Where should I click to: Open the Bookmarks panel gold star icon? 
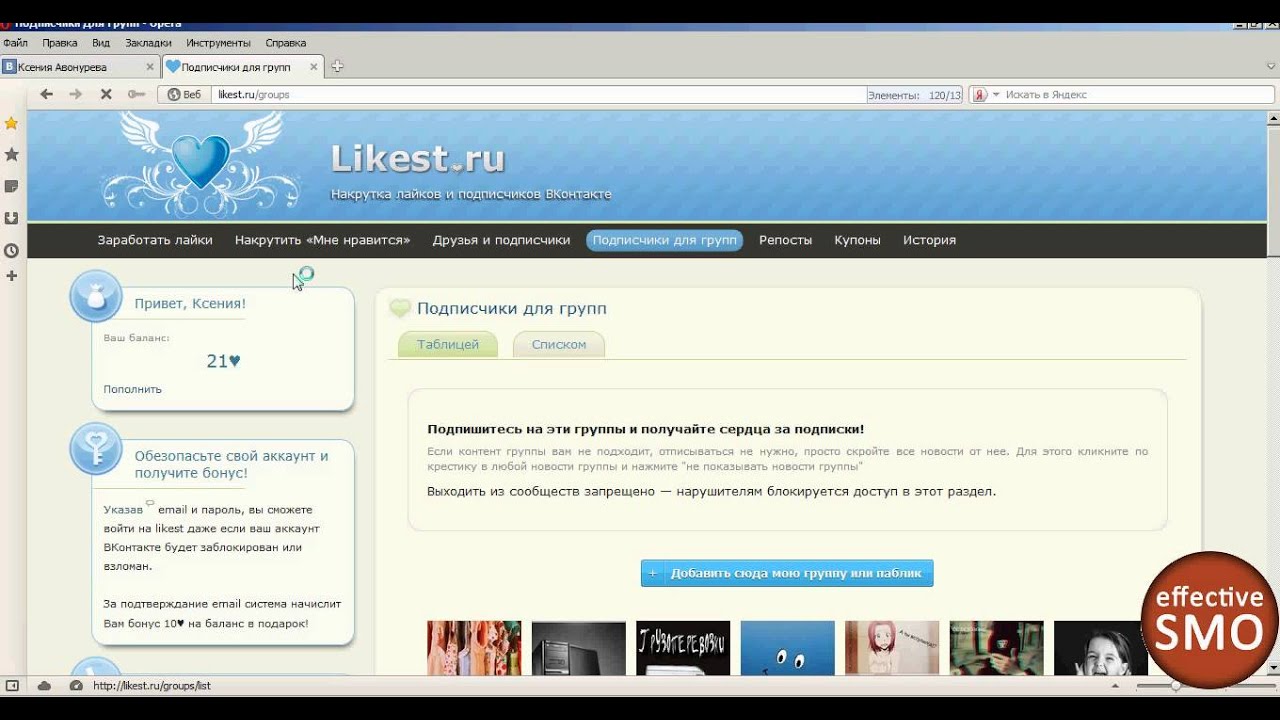pos(11,123)
